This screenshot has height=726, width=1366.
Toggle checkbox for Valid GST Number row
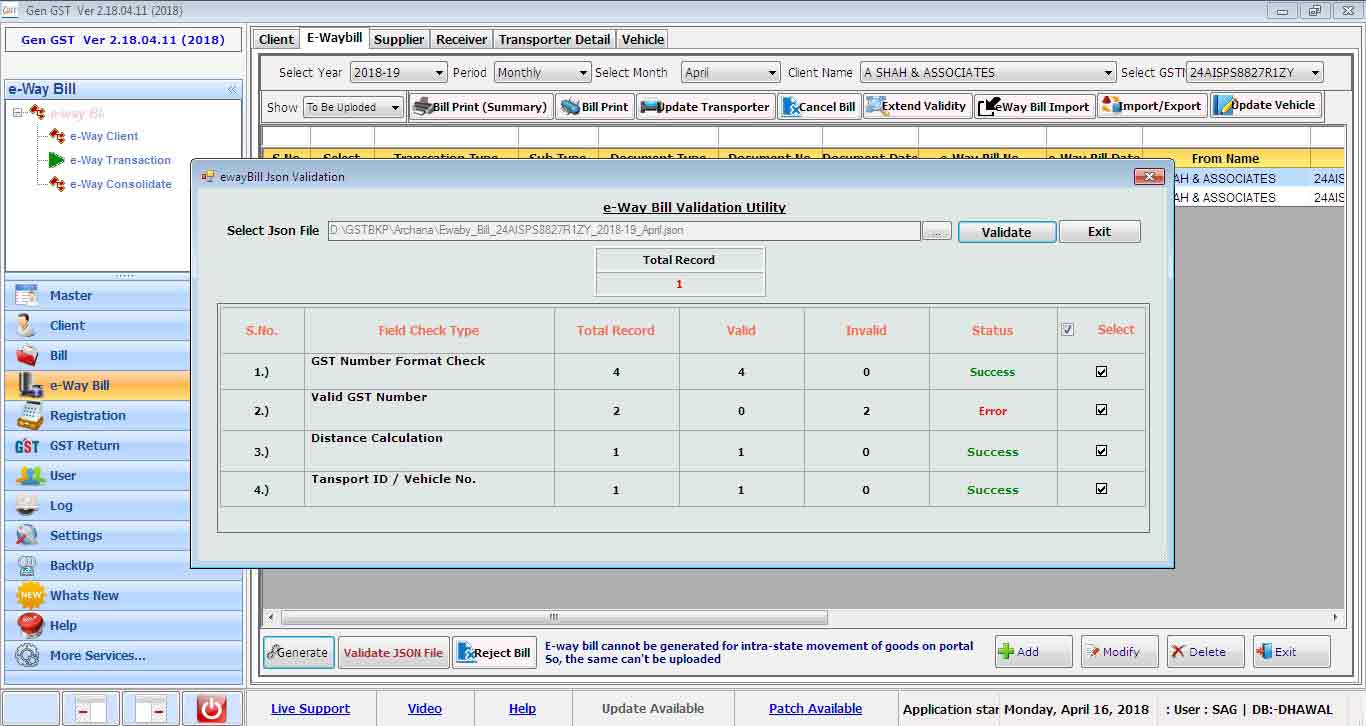pyautogui.click(x=1101, y=410)
